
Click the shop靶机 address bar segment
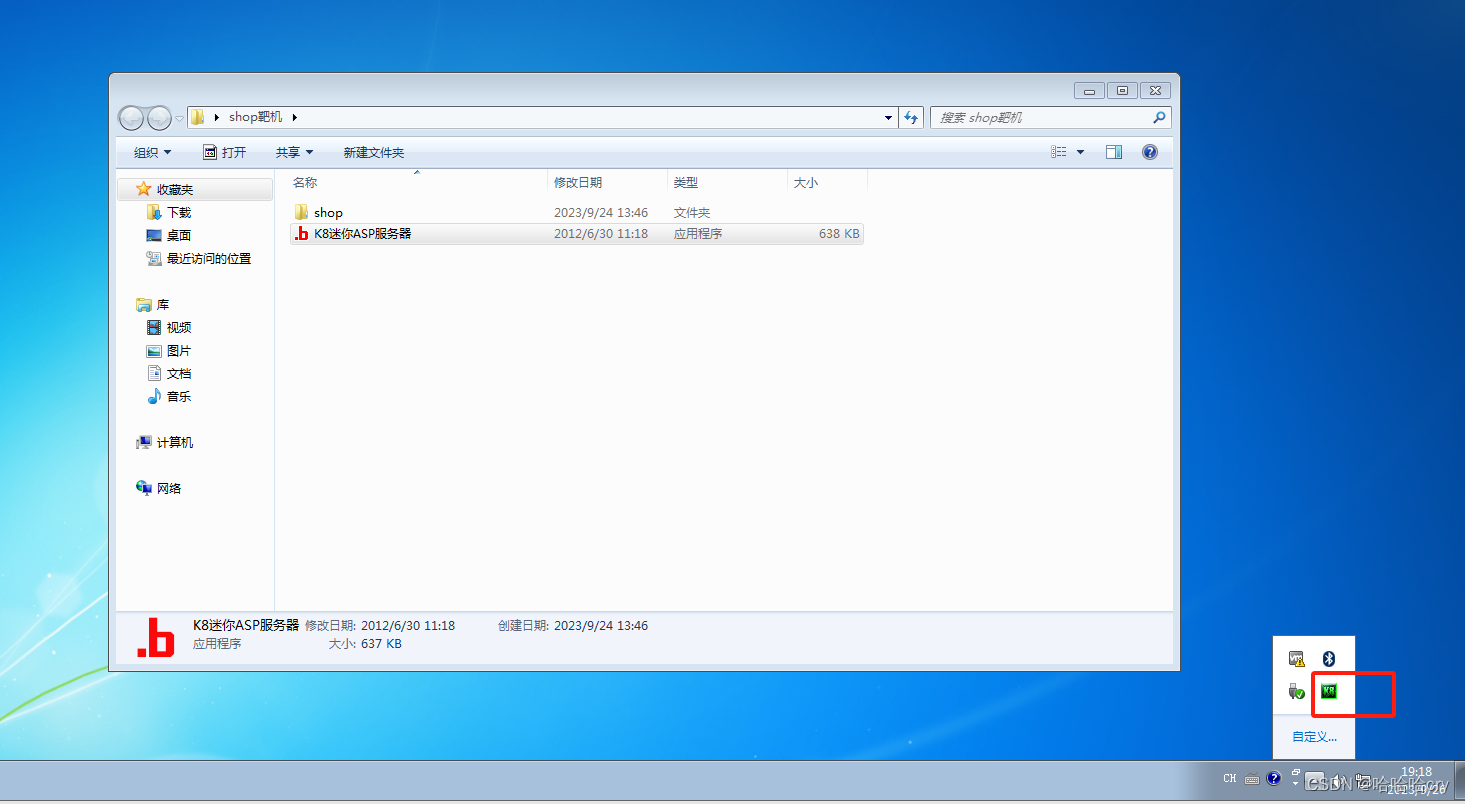(256, 117)
